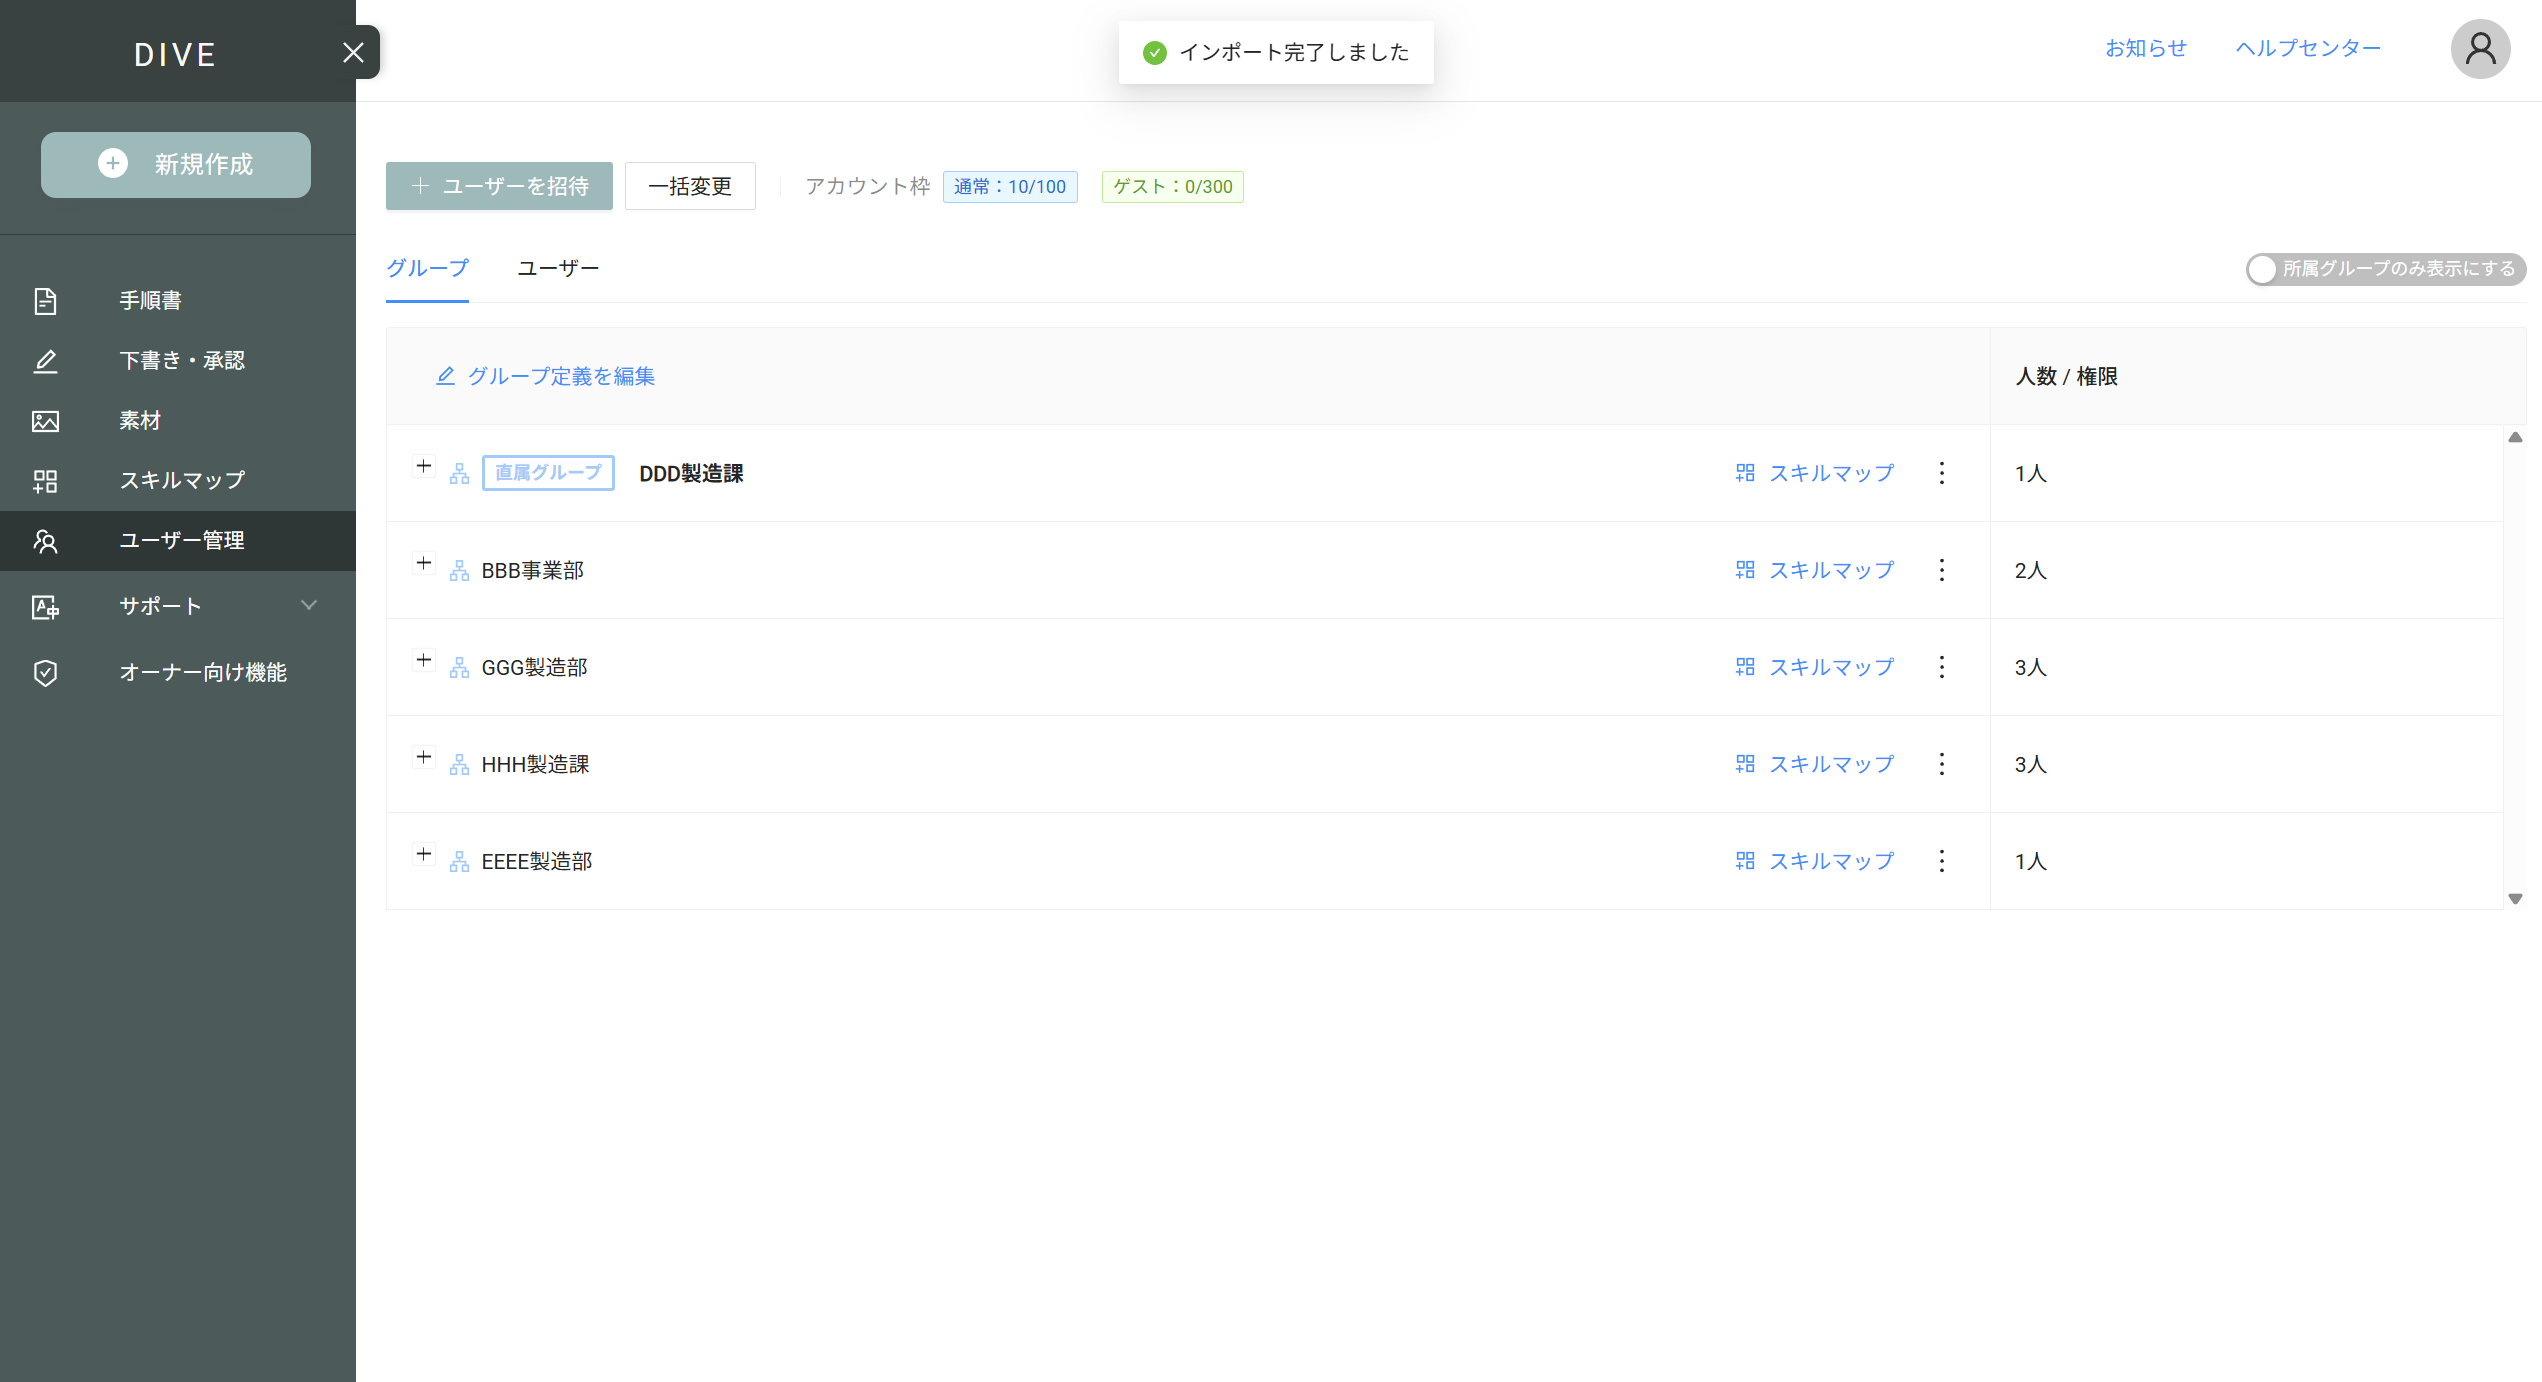Click the スキルマップ sidebar grid icon
This screenshot has height=1382, width=2542.
(x=45, y=481)
